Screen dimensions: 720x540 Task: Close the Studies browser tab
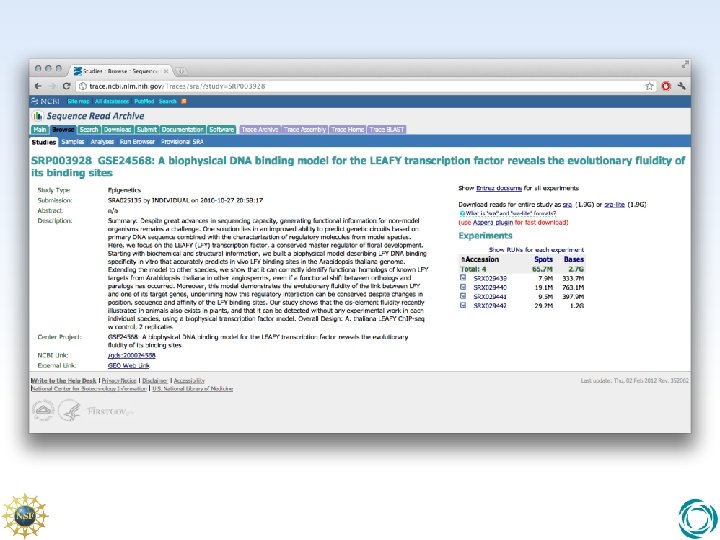coord(166,71)
